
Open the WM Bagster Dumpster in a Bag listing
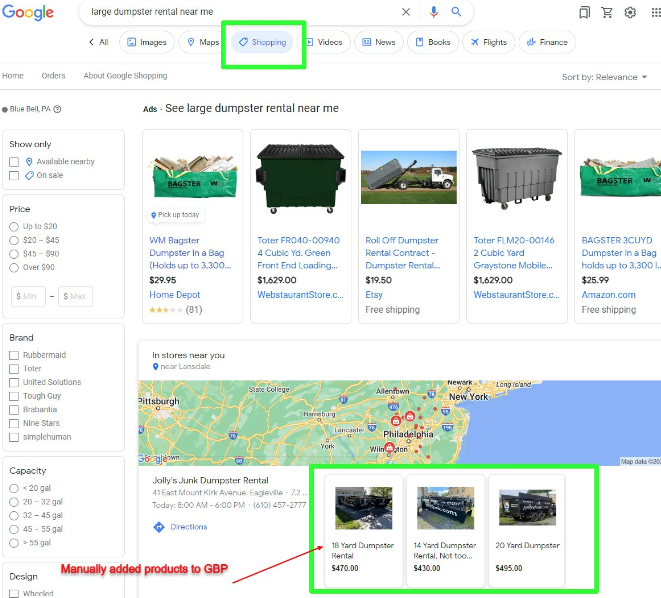click(x=190, y=253)
